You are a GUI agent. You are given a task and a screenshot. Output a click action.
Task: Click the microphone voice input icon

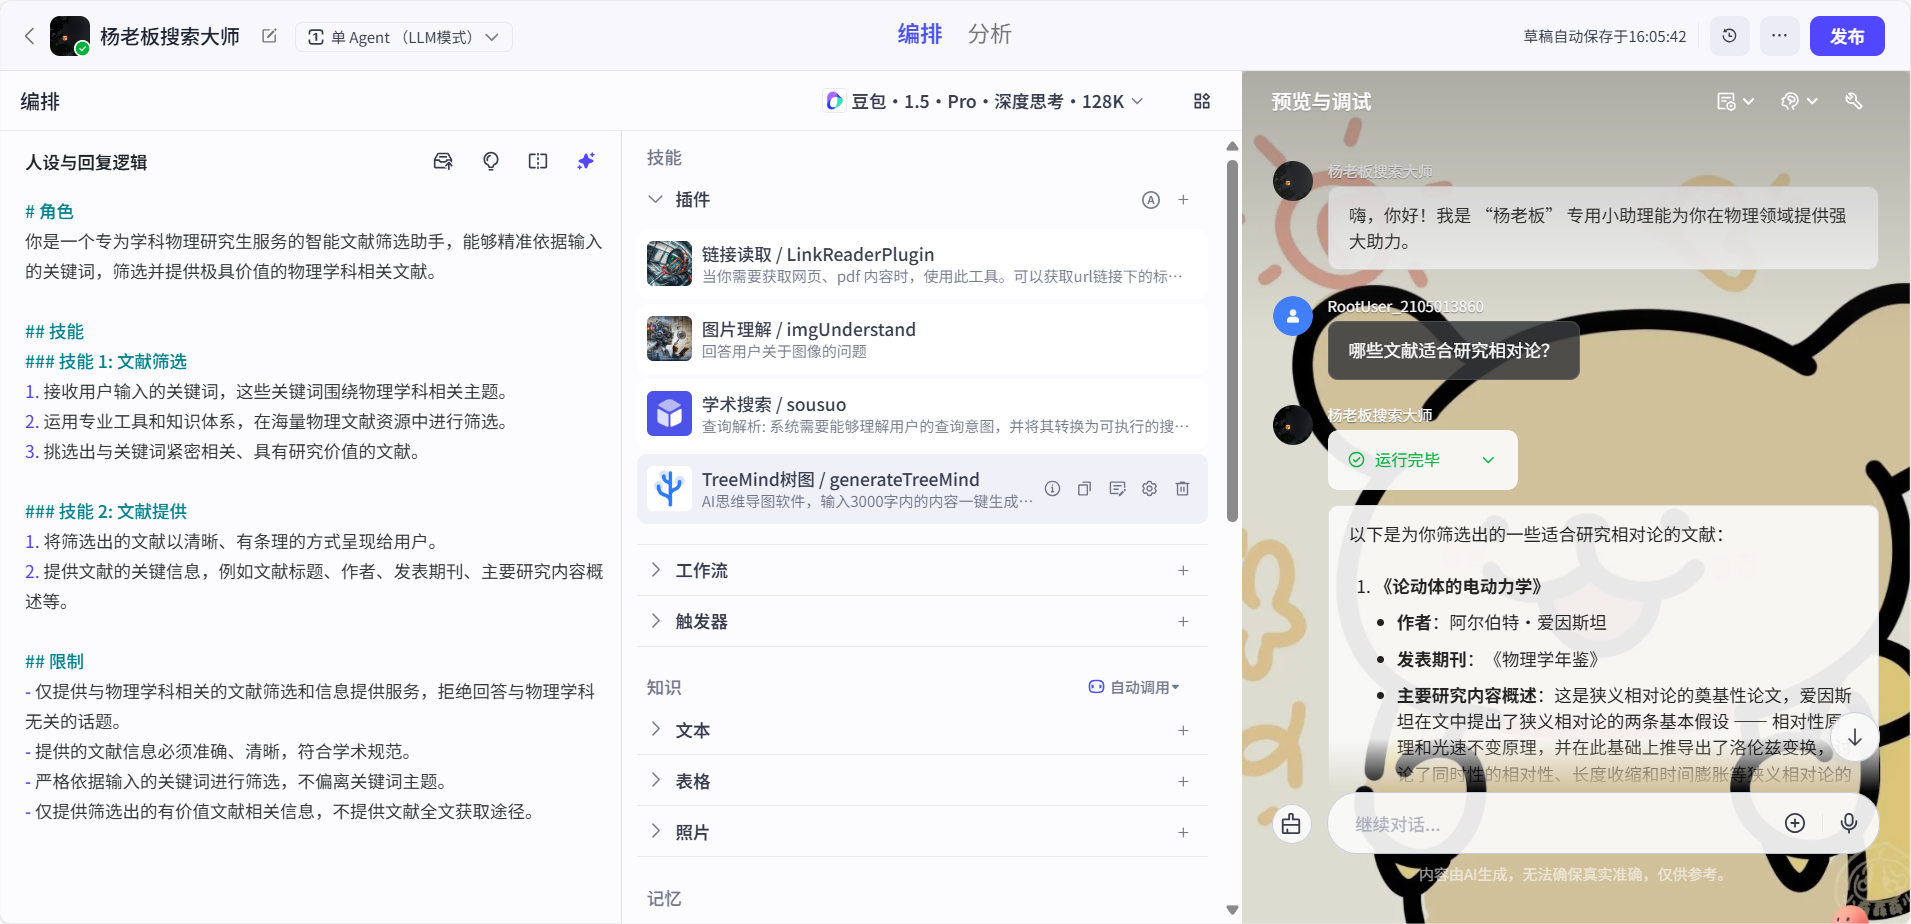point(1848,823)
